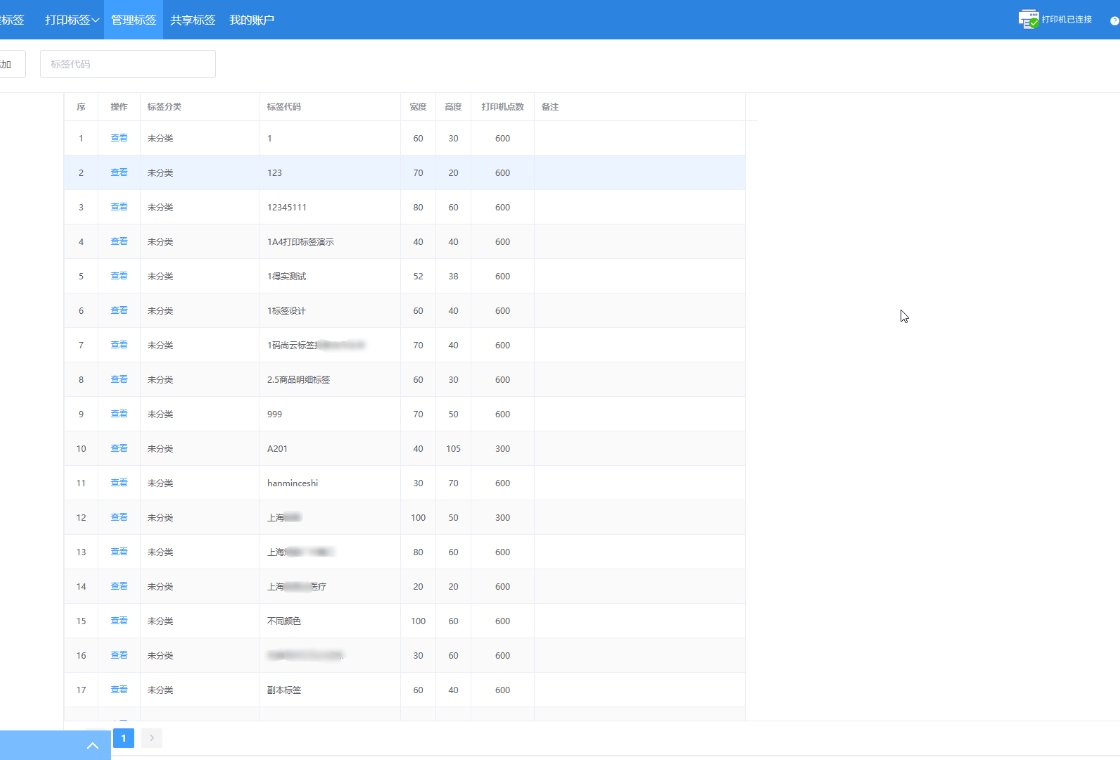Click the 操作 column header
Image resolution: width=1120 pixels, height=760 pixels.
(119, 106)
